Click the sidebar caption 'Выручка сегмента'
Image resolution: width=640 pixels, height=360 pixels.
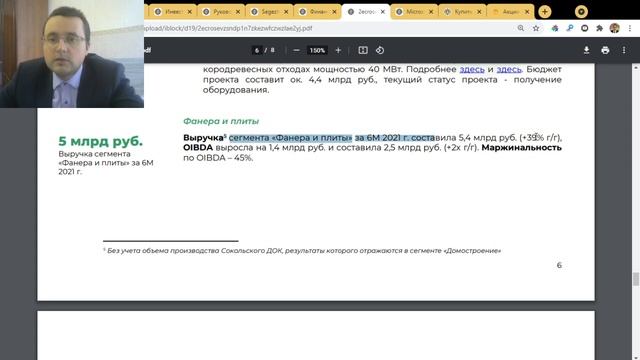coord(94,154)
